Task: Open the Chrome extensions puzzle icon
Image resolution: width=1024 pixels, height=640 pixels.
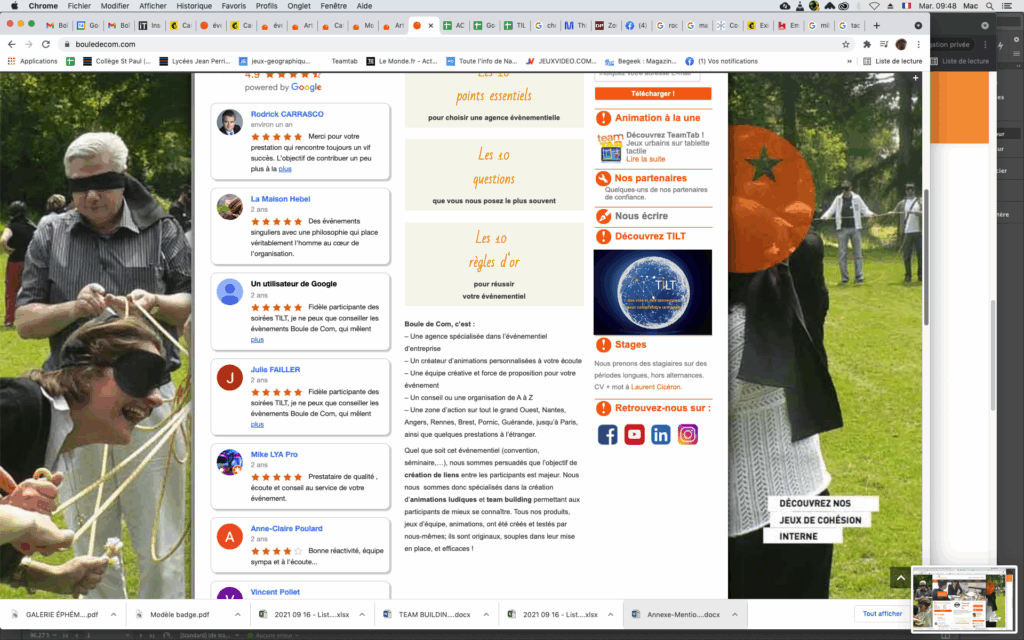Action: 867,44
